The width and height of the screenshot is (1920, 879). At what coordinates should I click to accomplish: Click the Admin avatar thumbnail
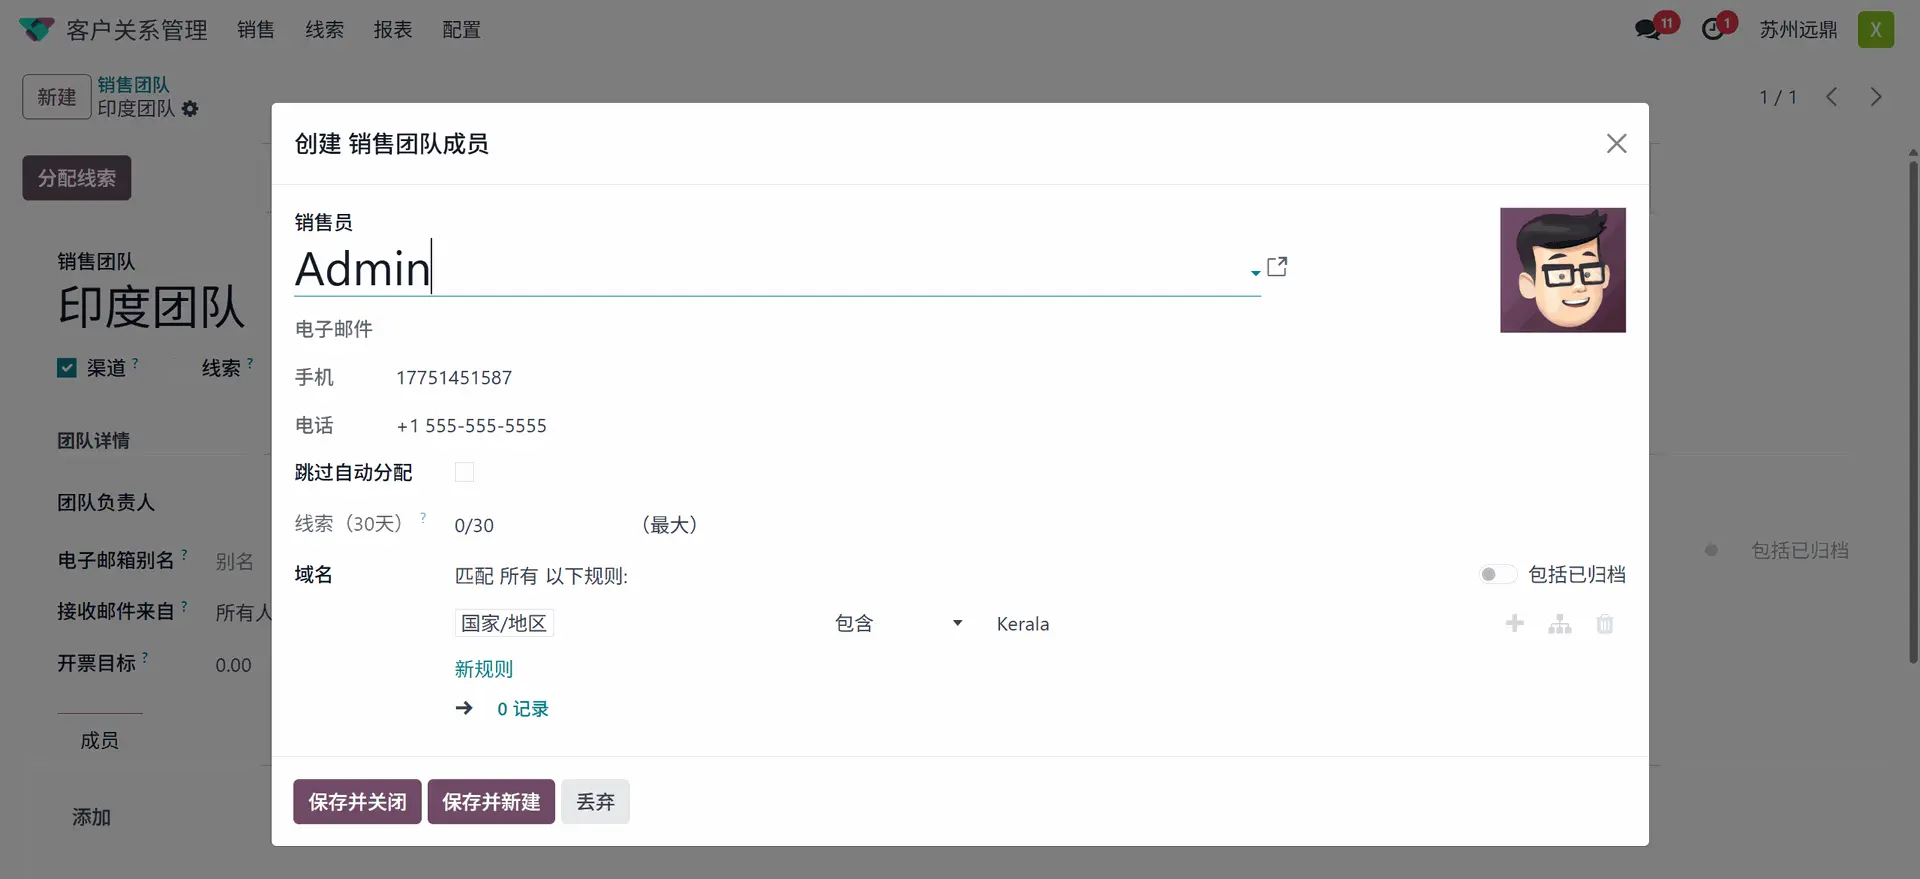[1562, 270]
